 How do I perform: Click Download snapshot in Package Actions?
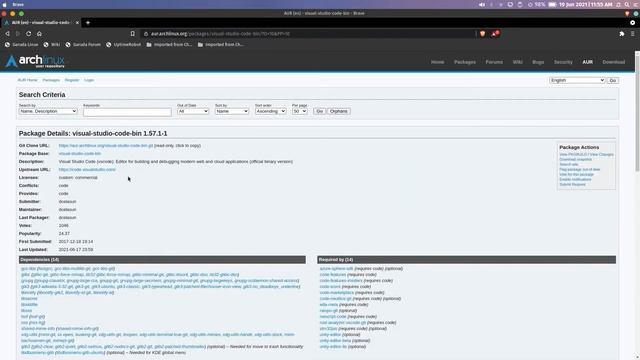tap(575, 160)
